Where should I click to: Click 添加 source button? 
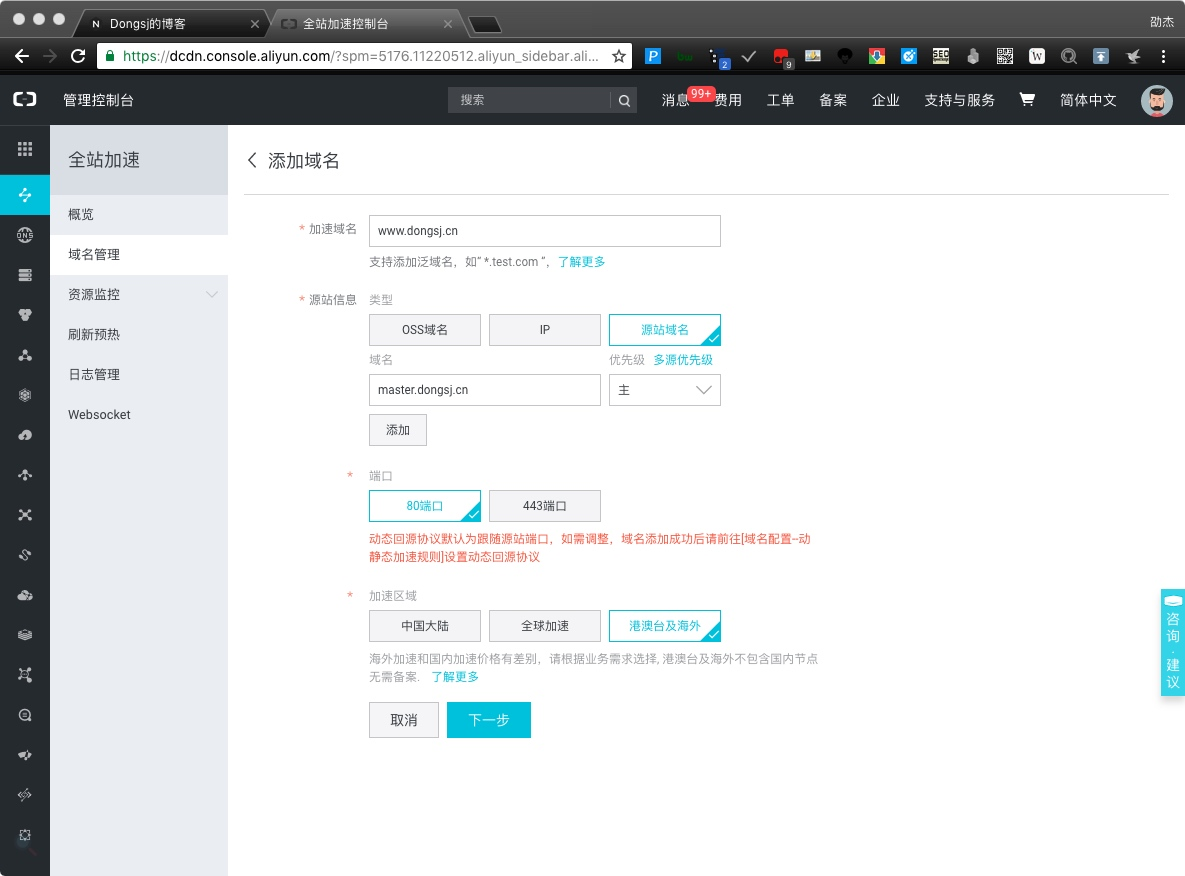(398, 430)
